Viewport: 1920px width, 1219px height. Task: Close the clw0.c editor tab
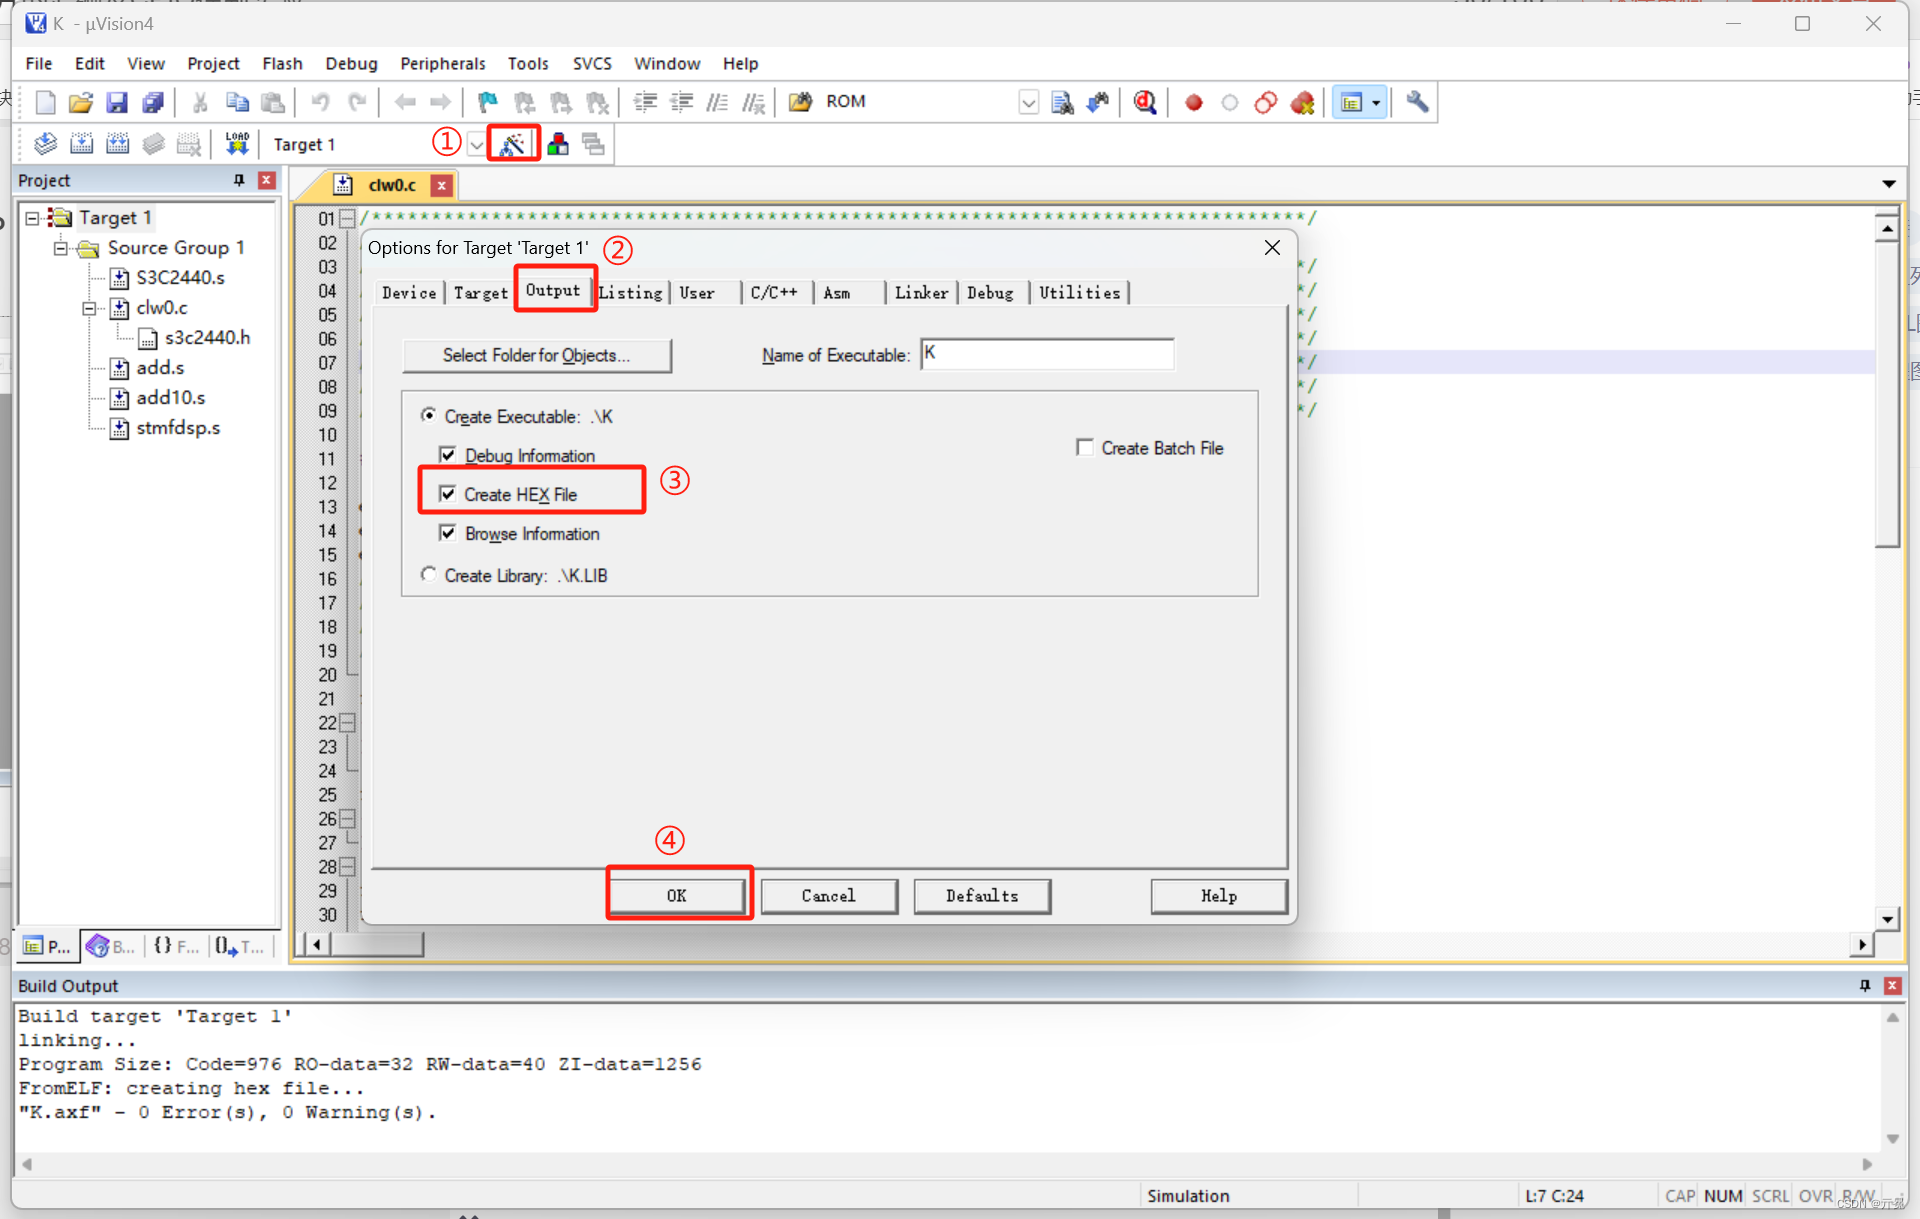(x=441, y=185)
